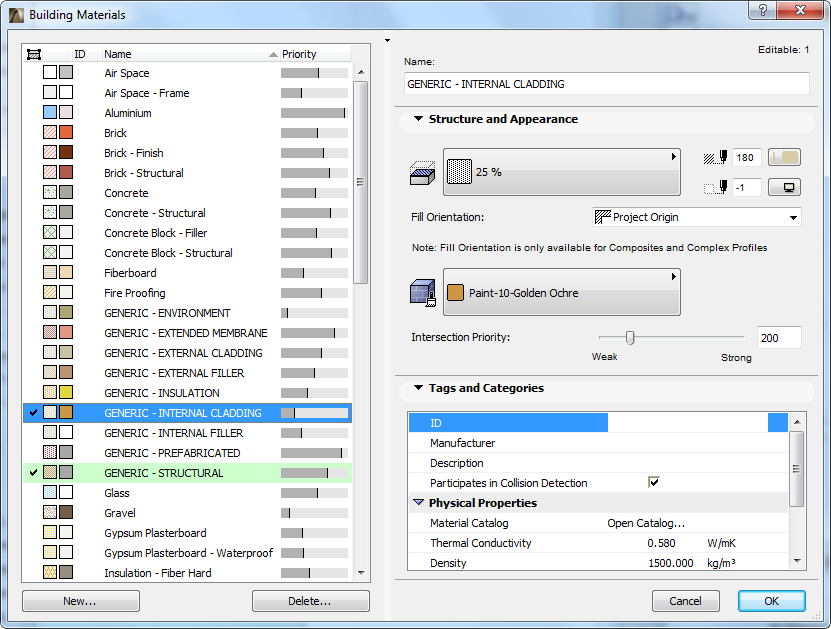Select the GENERIC - ENVIRONMENT row
This screenshot has width=831, height=629.
[x=188, y=313]
